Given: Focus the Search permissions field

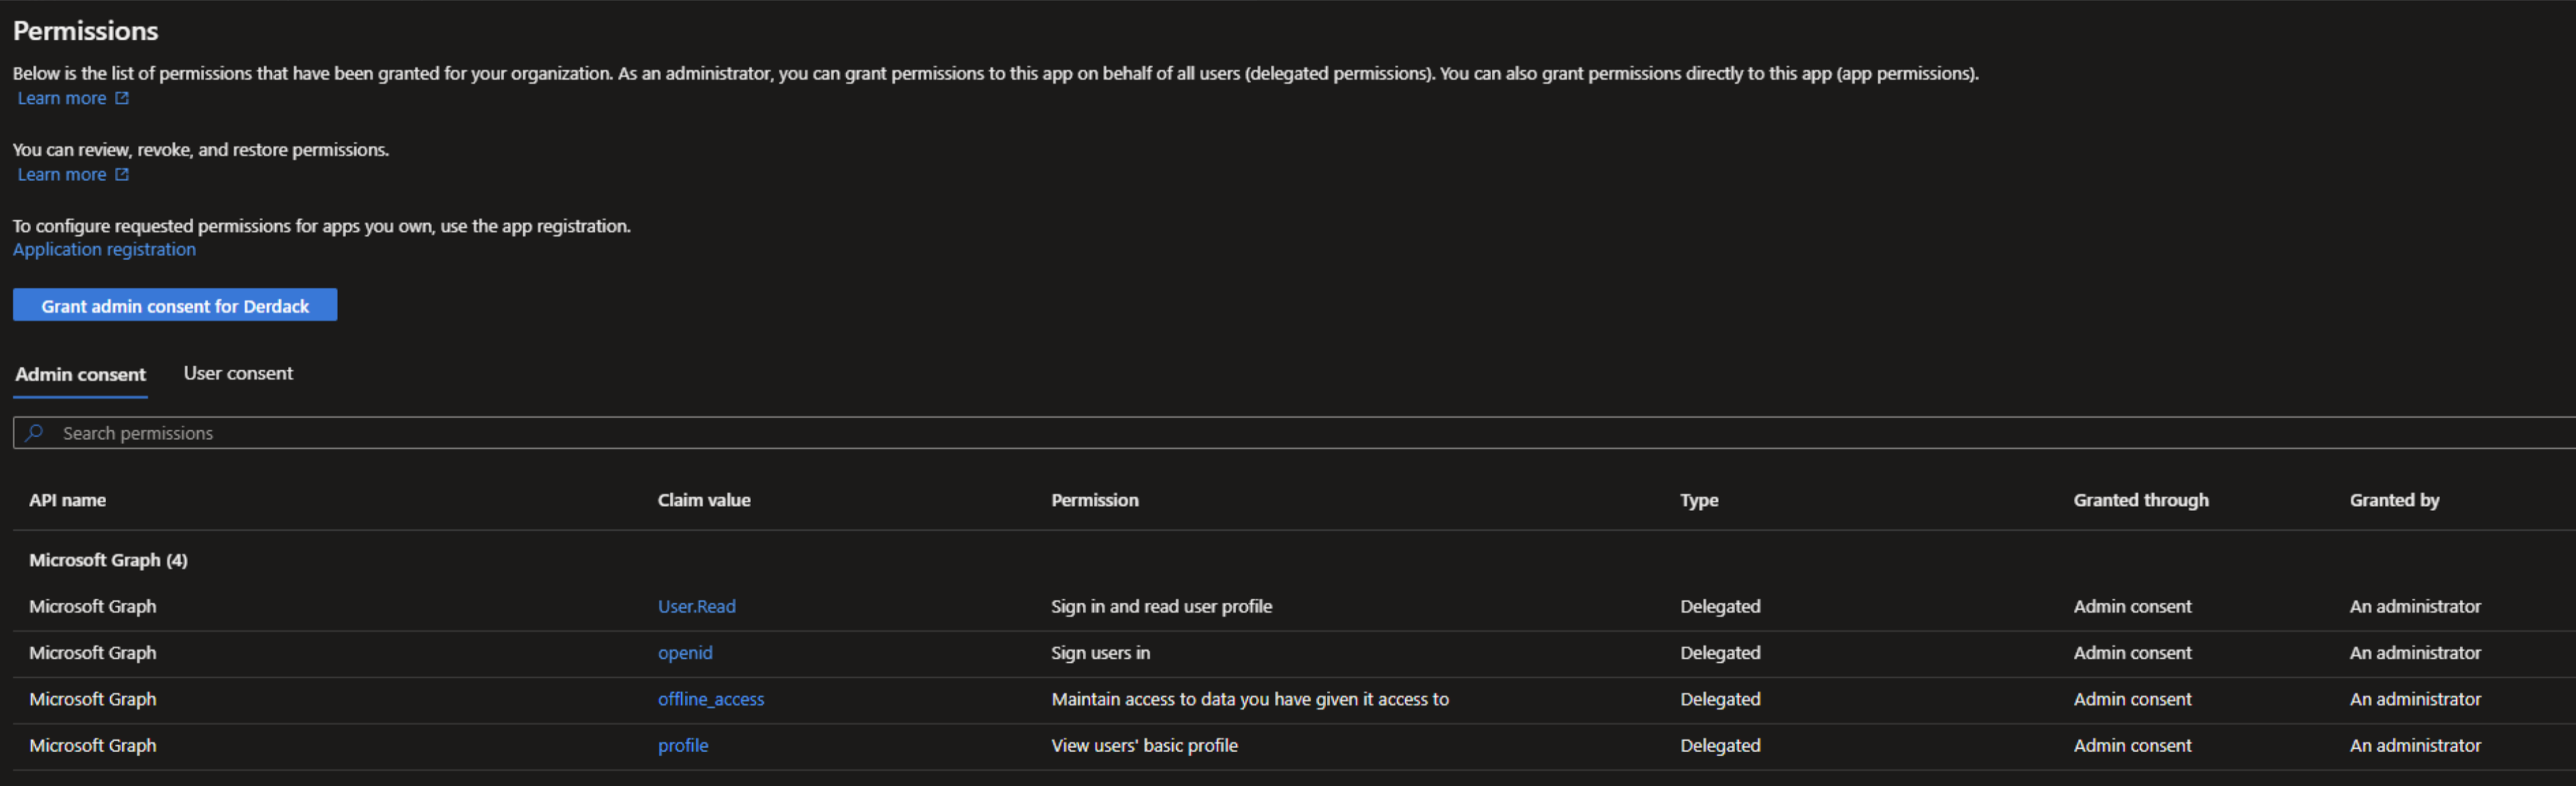Looking at the screenshot, I should pos(1294,433).
